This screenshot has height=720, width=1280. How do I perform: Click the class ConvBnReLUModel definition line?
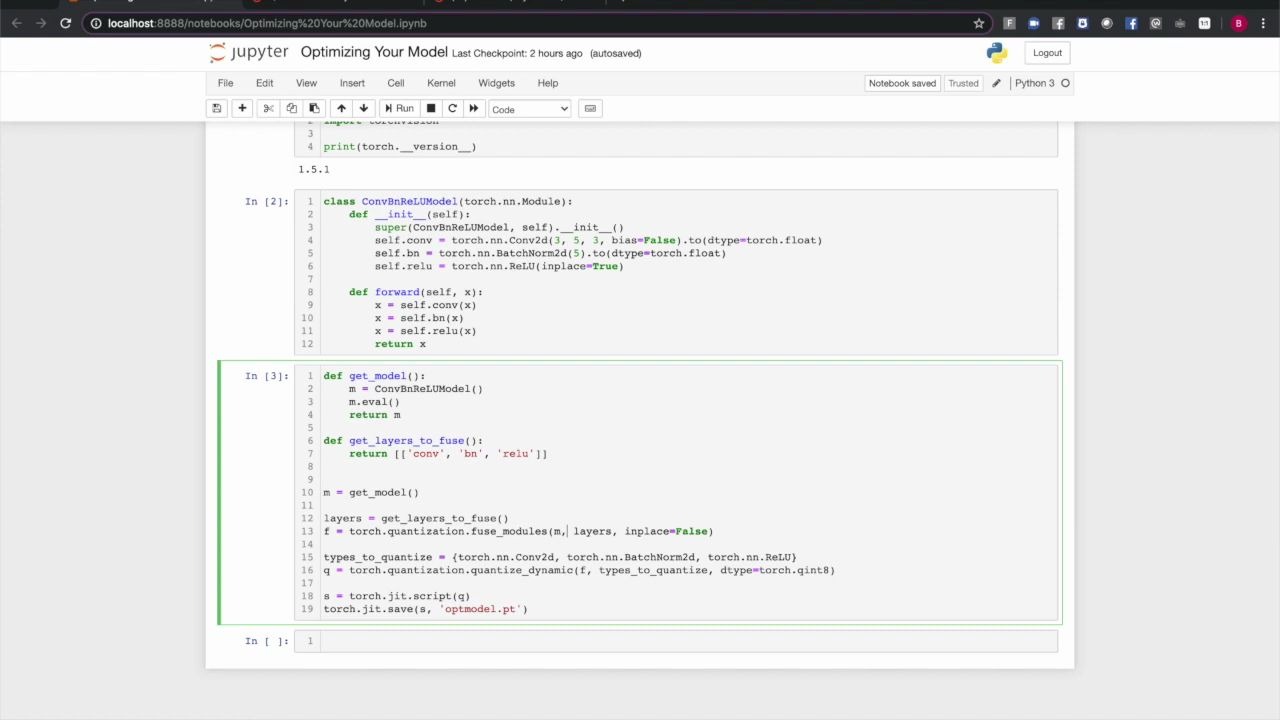coord(448,201)
